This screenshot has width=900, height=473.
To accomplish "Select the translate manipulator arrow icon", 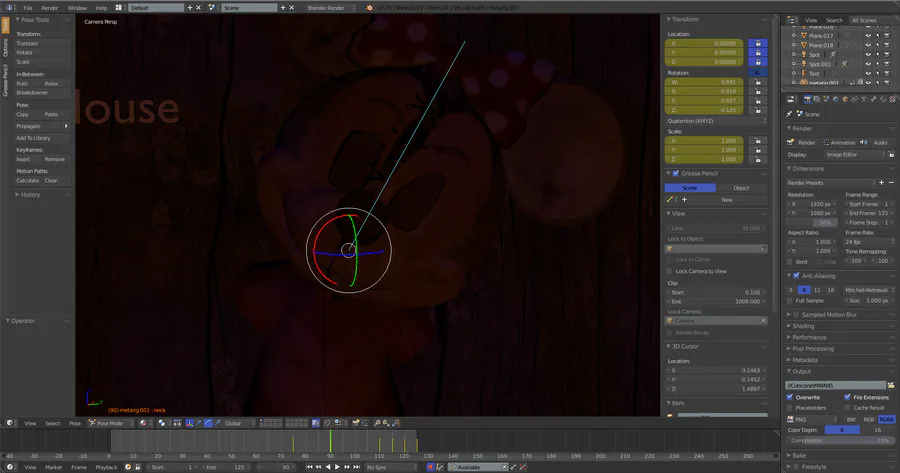I will point(199,423).
